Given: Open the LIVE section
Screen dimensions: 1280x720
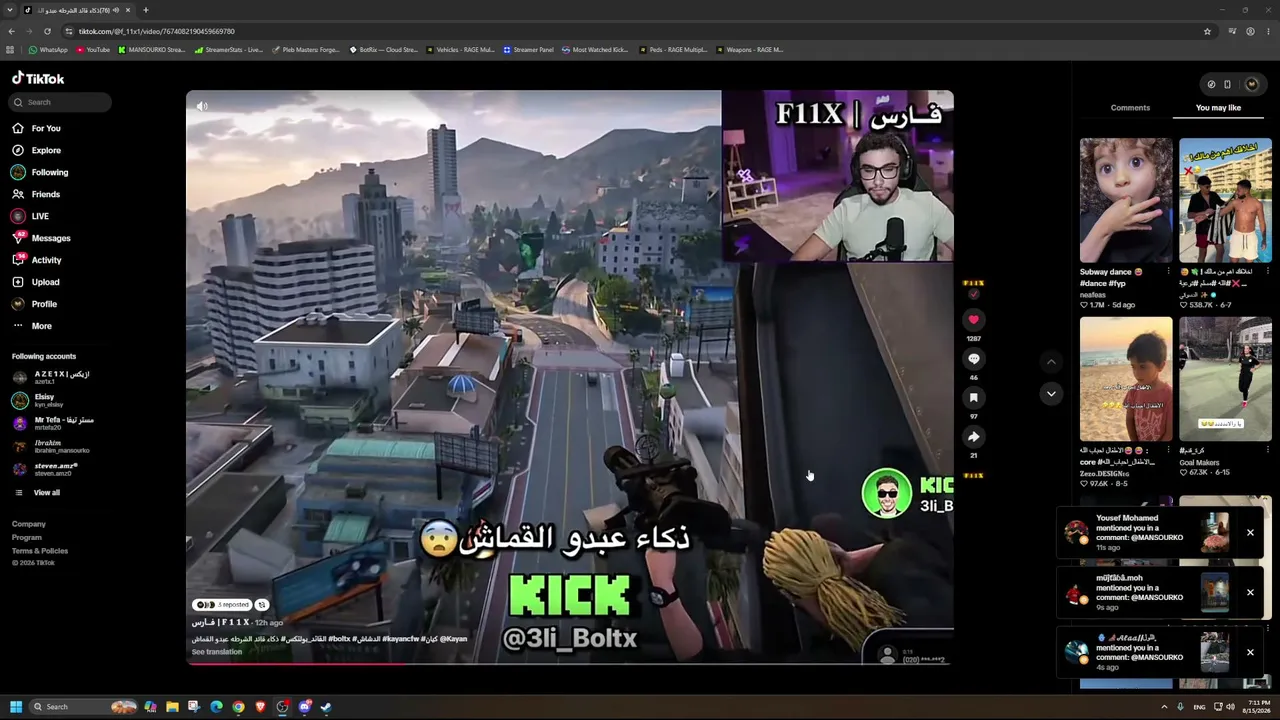Looking at the screenshot, I should click(30, 216).
